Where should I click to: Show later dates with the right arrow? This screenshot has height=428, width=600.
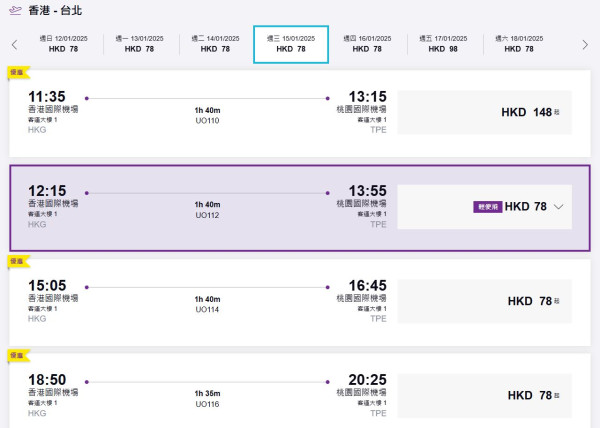(586, 44)
